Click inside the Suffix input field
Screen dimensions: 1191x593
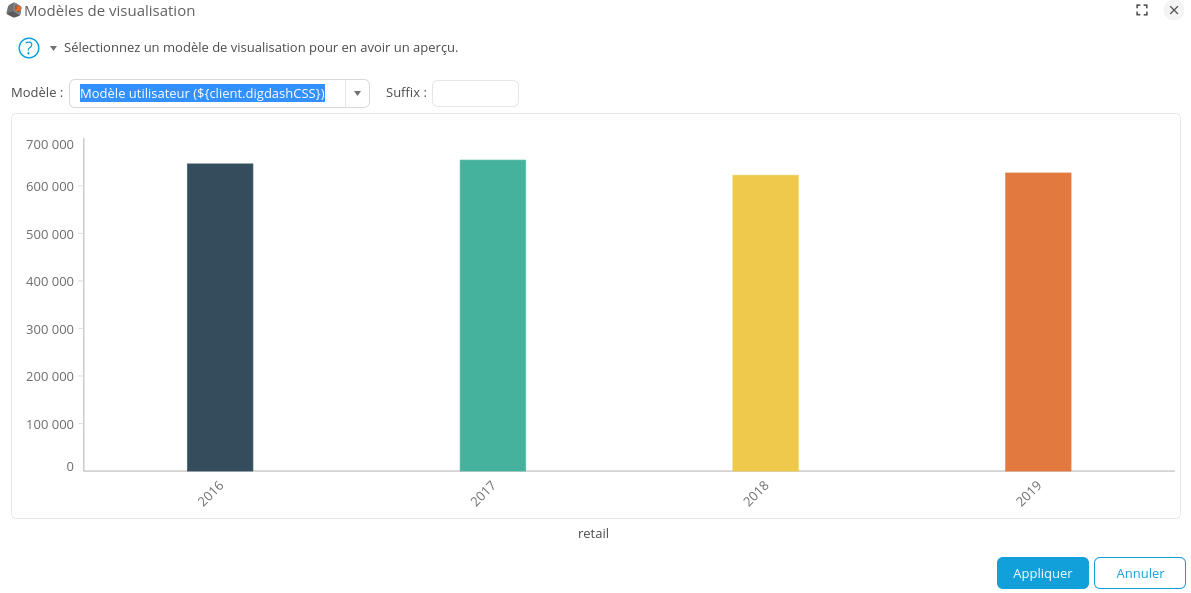pyautogui.click(x=475, y=93)
